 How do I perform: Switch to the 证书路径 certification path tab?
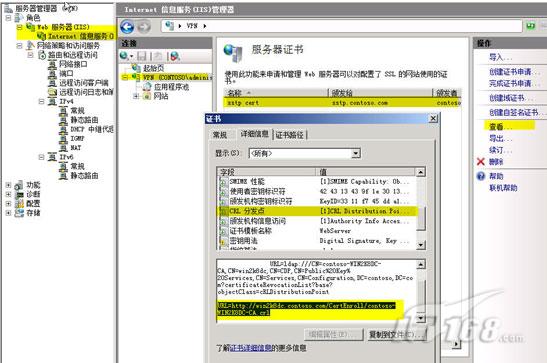pyautogui.click(x=290, y=135)
